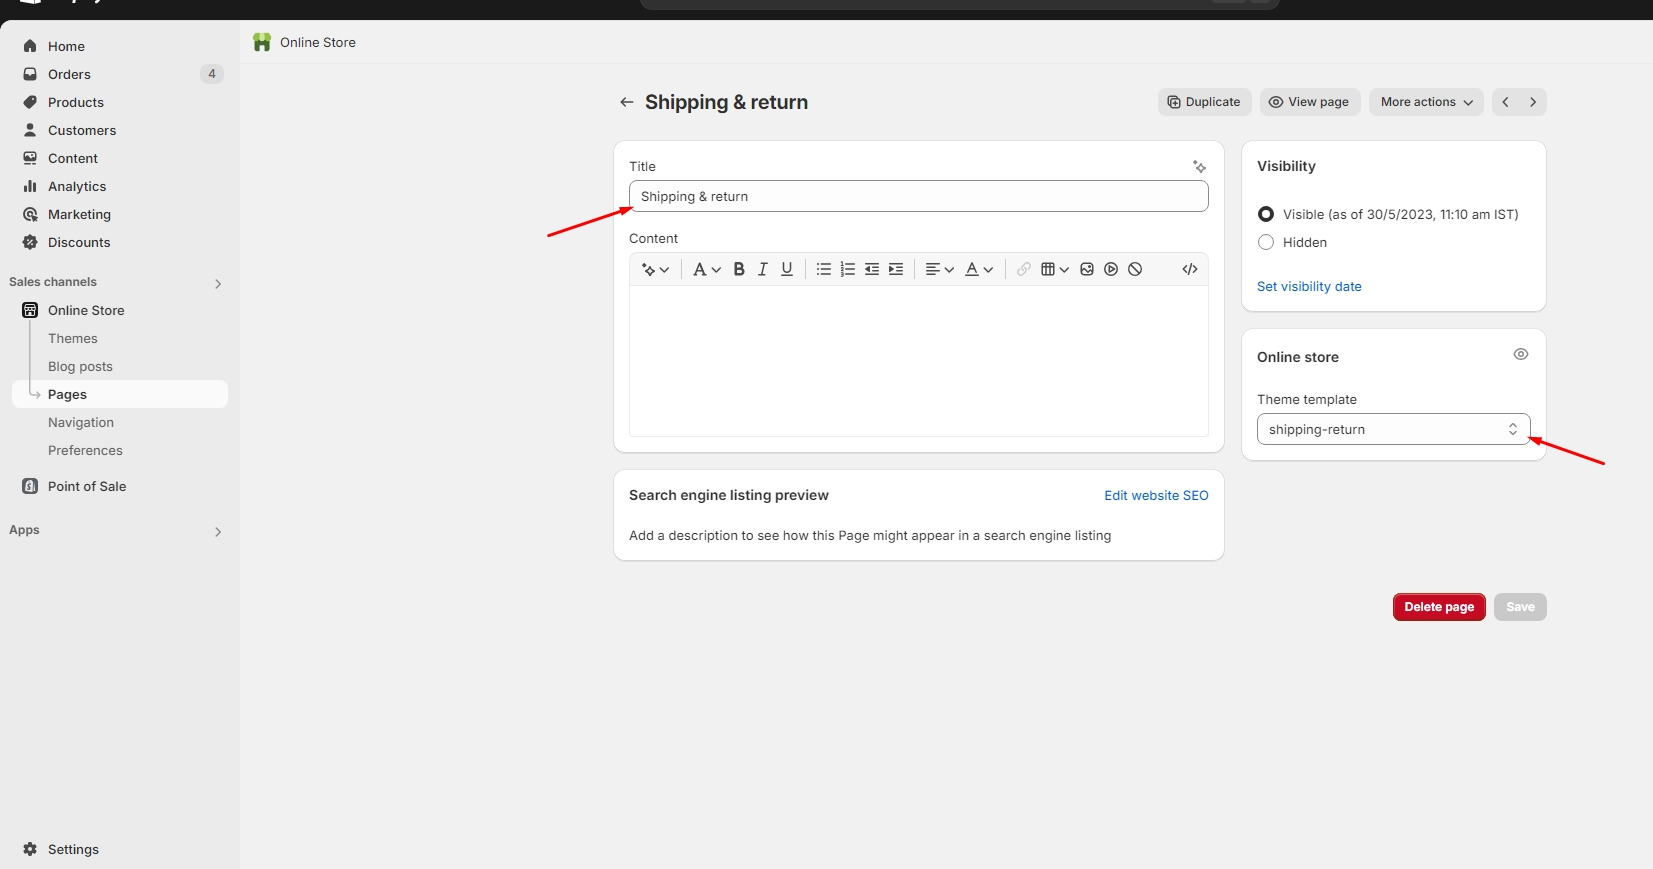Toggle bold formatting in content editor
The width and height of the screenshot is (1653, 869).
click(x=739, y=269)
